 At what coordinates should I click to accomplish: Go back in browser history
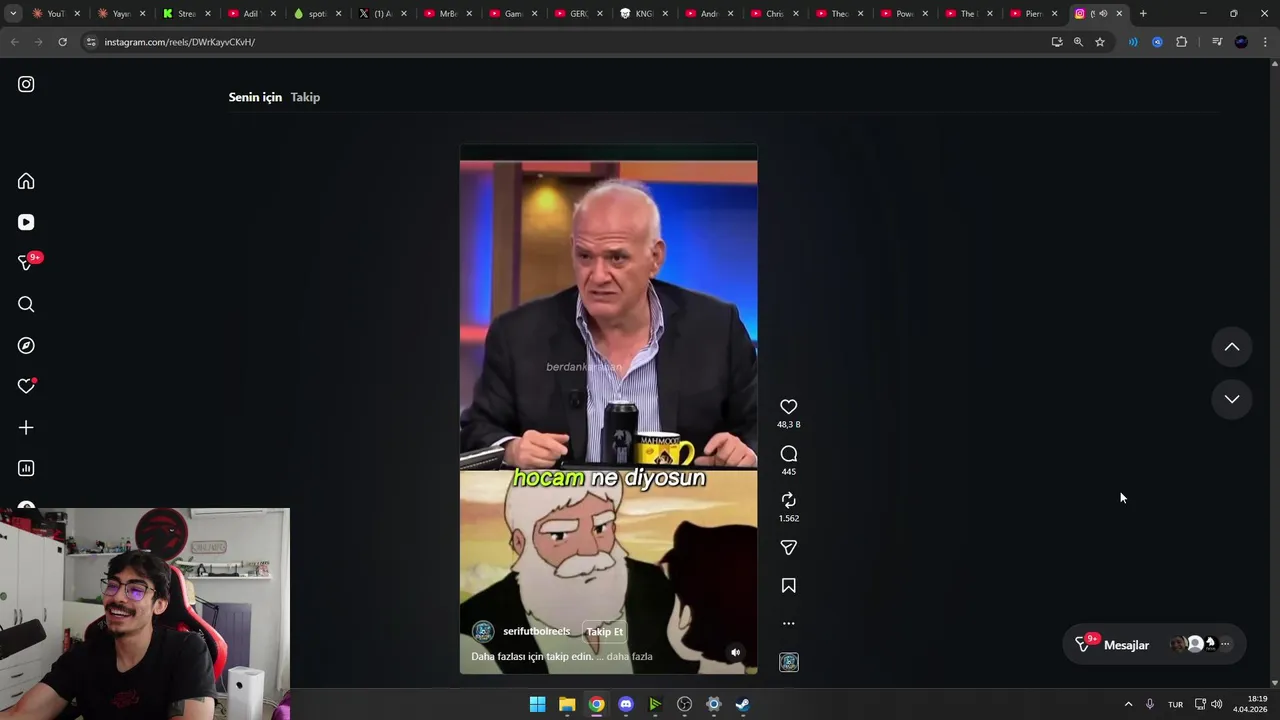click(14, 42)
